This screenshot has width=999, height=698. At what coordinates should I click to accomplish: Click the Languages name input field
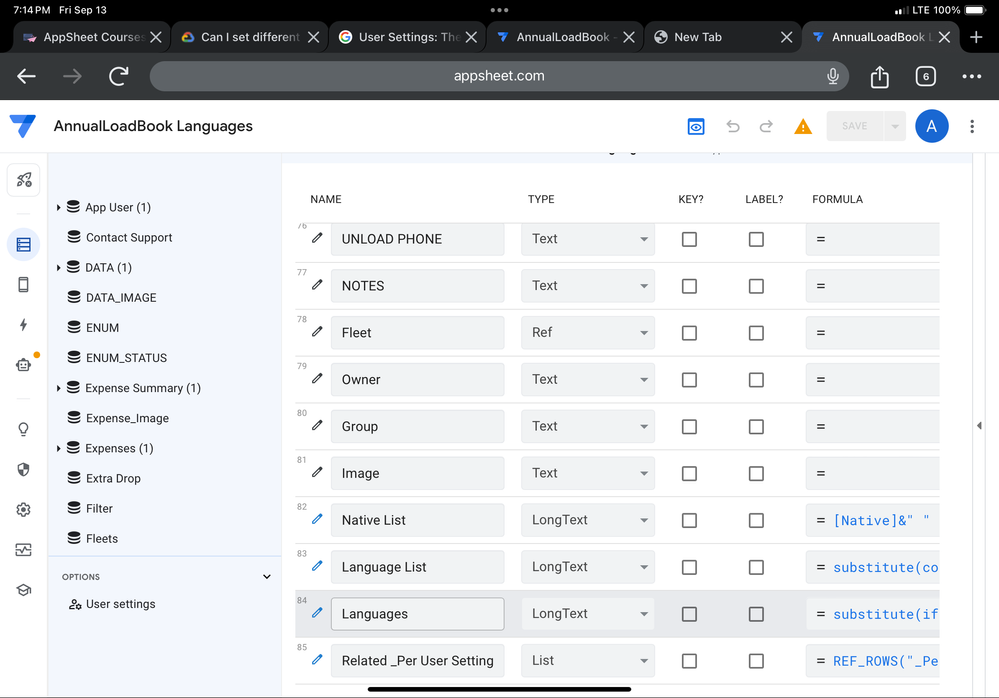pyautogui.click(x=417, y=614)
